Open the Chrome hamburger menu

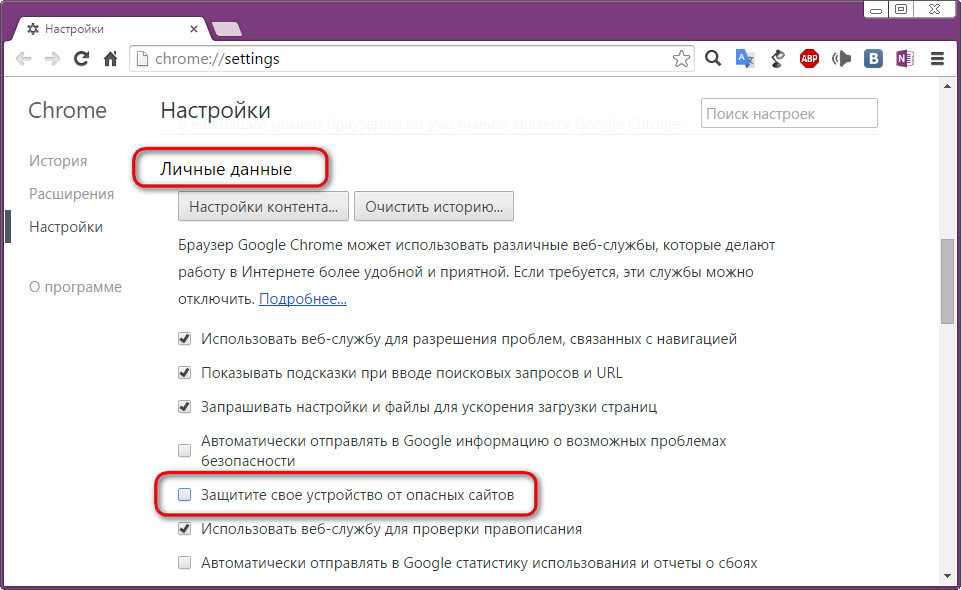[937, 59]
